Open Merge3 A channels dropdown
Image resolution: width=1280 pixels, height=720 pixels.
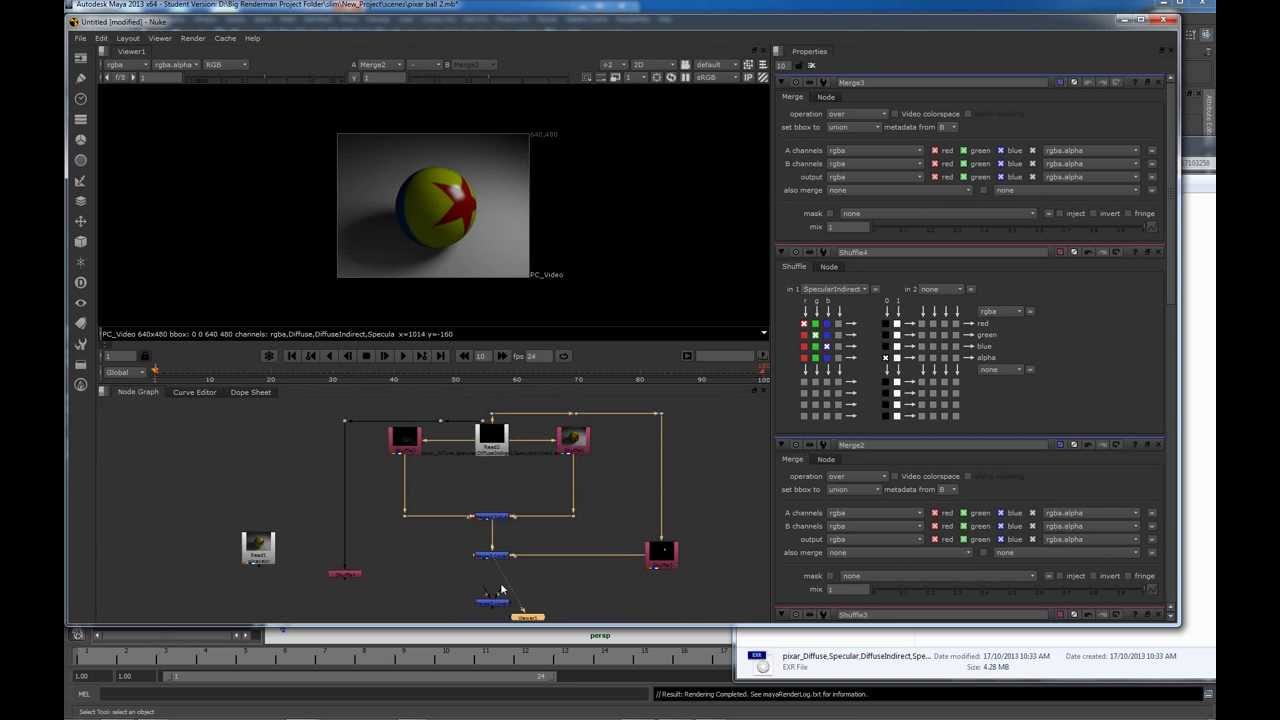[875, 150]
